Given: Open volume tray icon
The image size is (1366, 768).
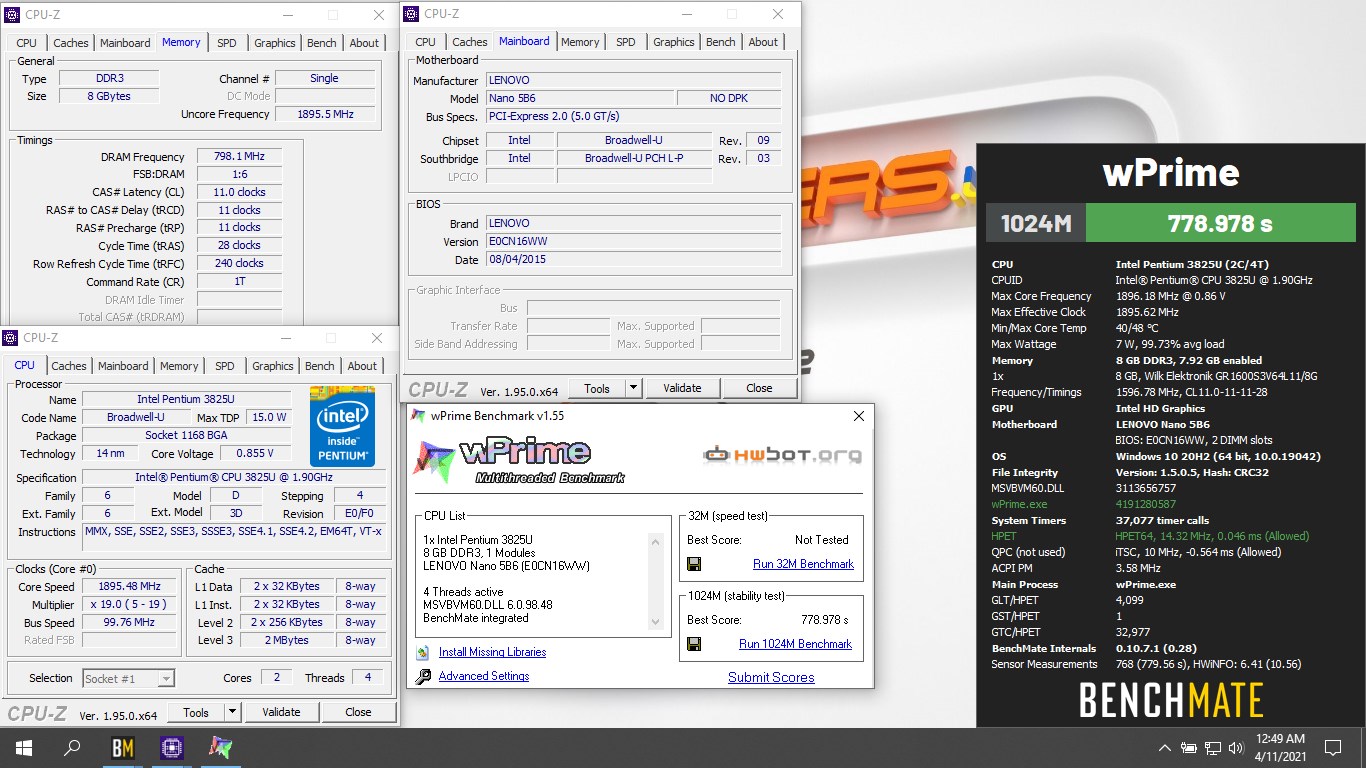Looking at the screenshot, I should [1236, 747].
